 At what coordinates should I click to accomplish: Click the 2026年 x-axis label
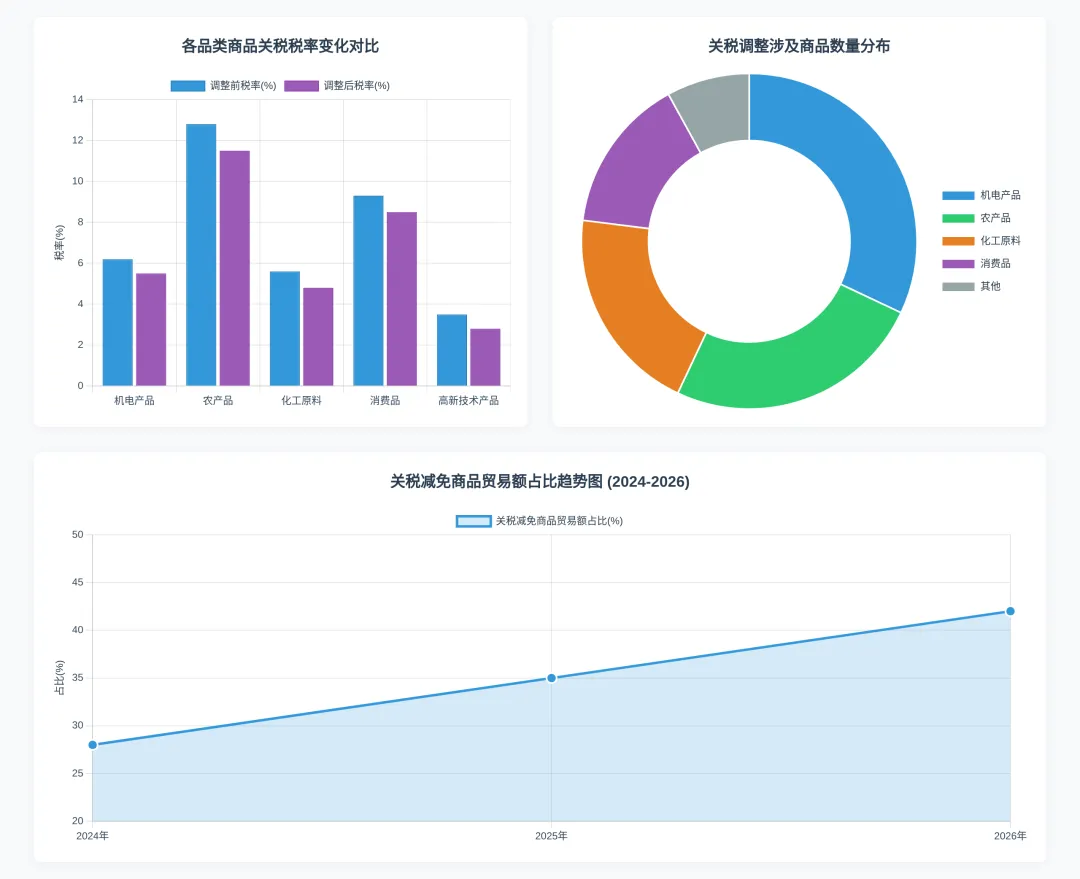point(1010,836)
